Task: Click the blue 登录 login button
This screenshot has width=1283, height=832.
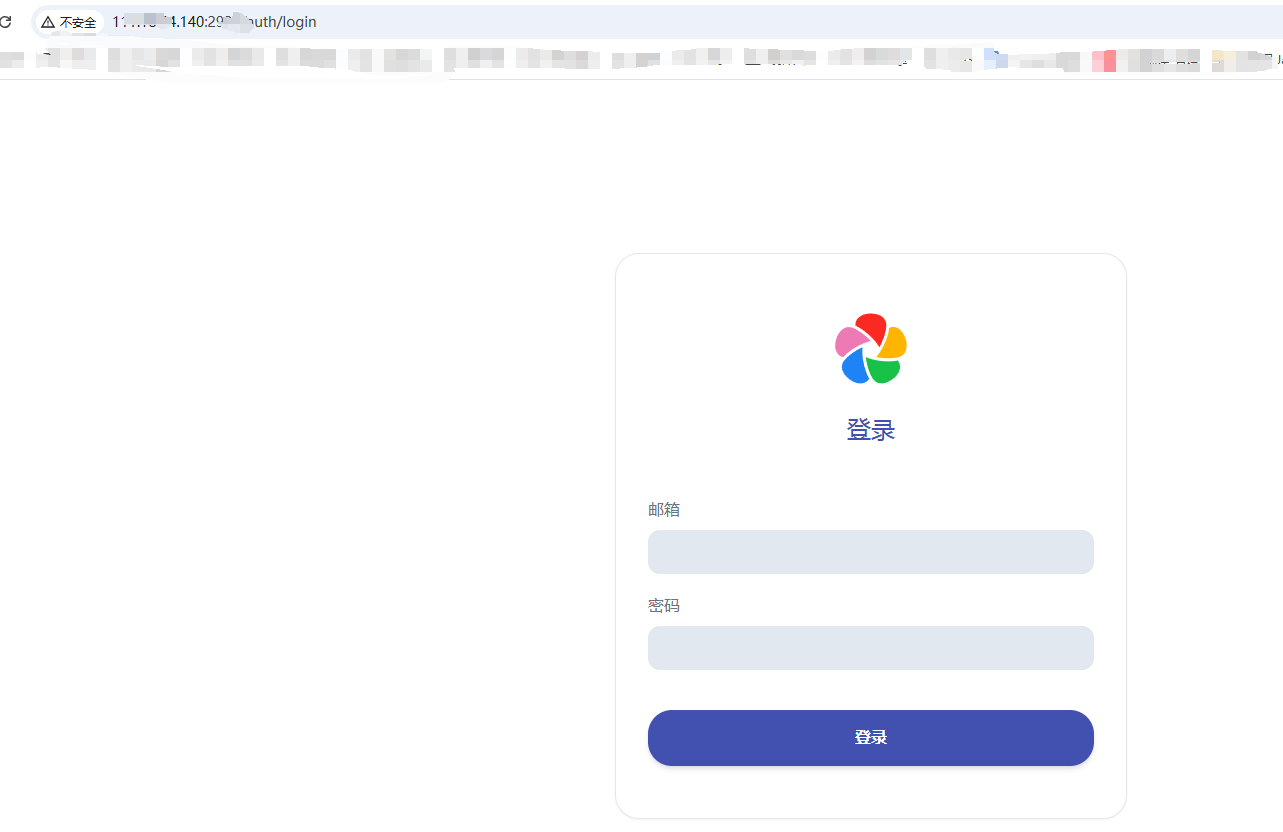Action: point(870,738)
